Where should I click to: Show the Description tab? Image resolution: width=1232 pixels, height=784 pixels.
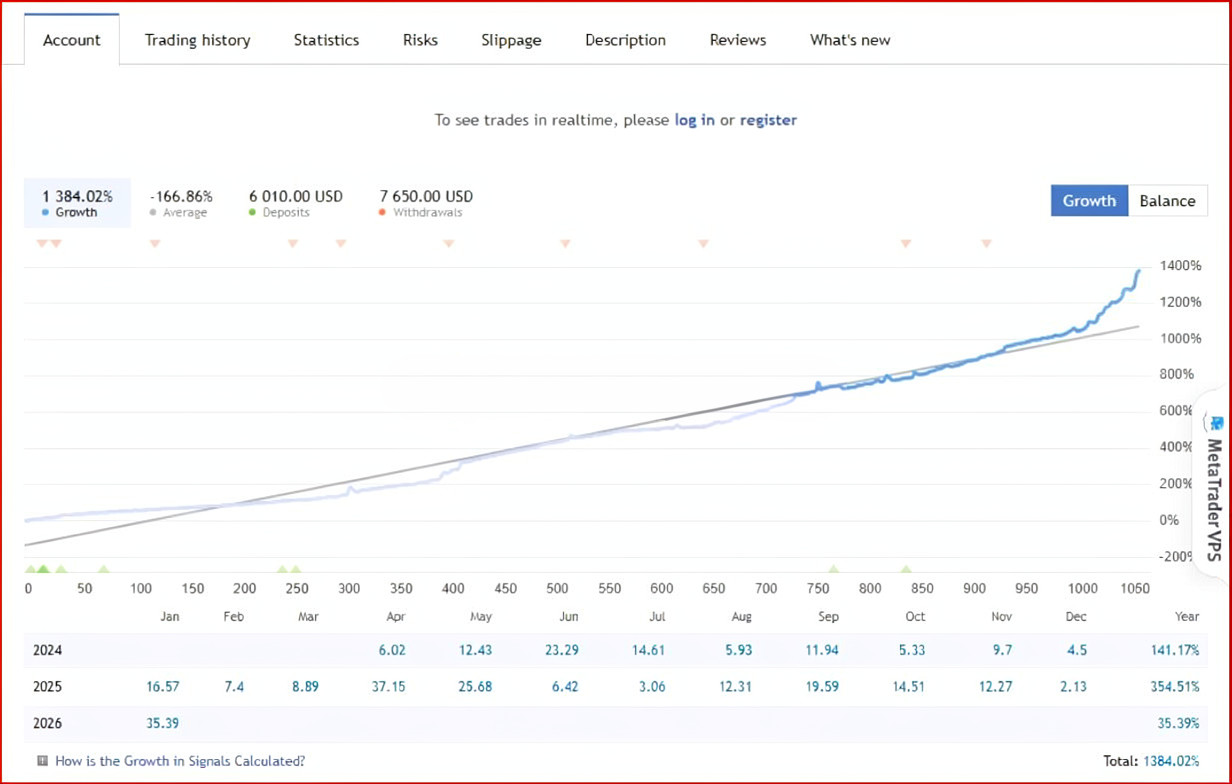coord(625,40)
